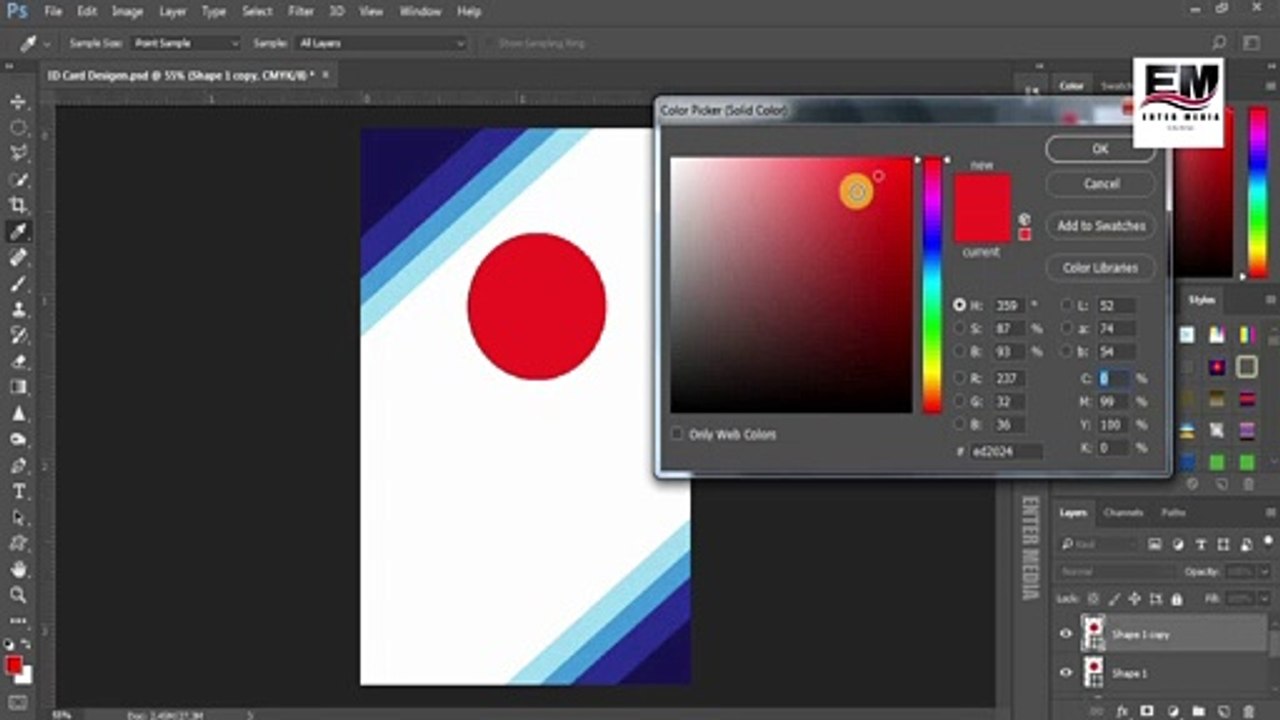The width and height of the screenshot is (1280, 720).
Task: Select the G green radio button
Action: click(960, 401)
